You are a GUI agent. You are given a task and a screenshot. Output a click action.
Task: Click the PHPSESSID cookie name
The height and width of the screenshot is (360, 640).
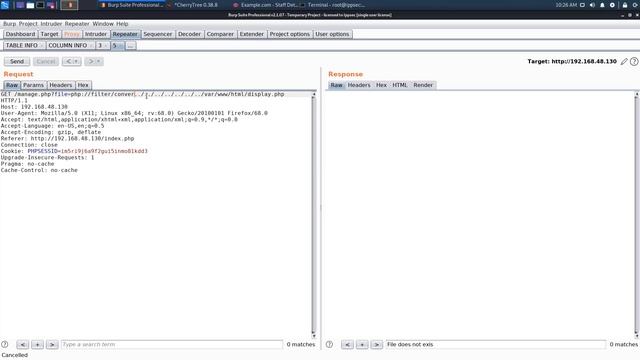tap(42, 151)
